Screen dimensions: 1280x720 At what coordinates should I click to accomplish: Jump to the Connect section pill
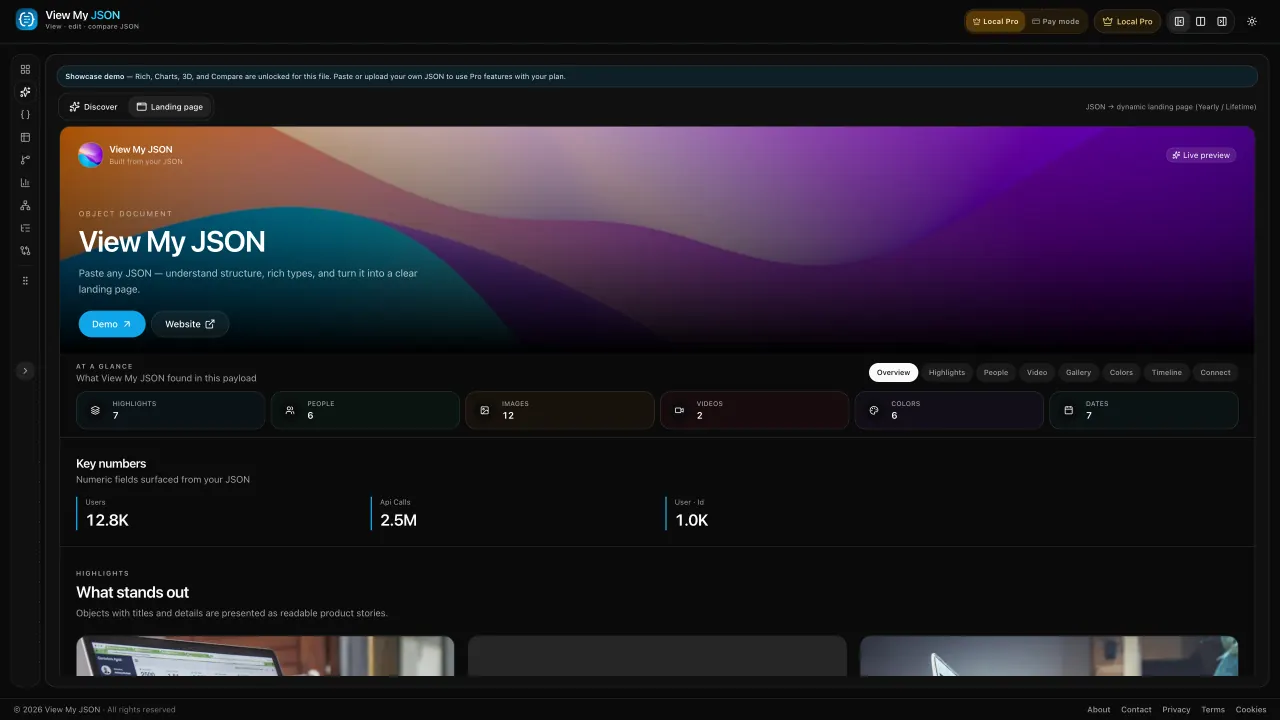click(x=1215, y=372)
